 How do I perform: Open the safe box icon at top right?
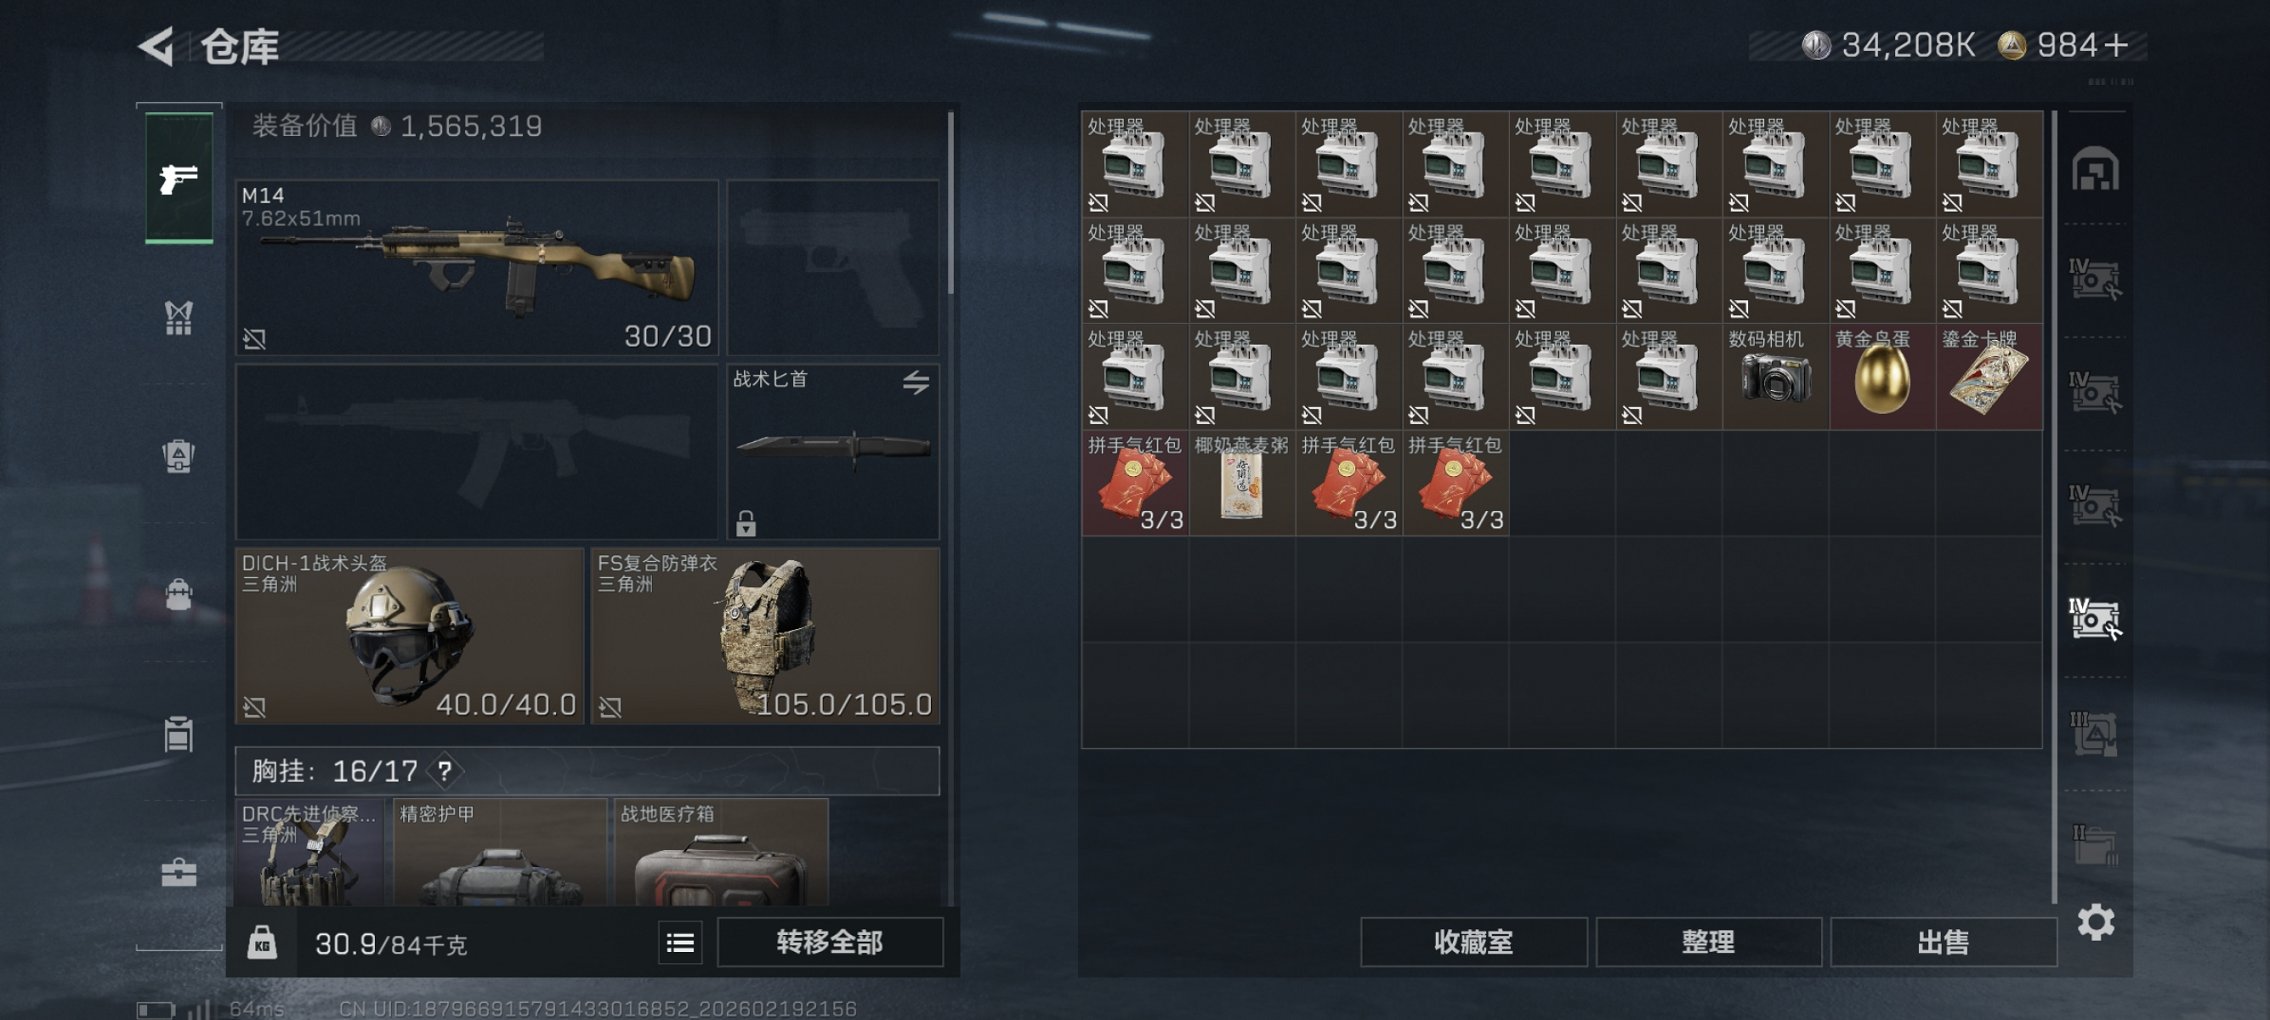click(x=2095, y=169)
